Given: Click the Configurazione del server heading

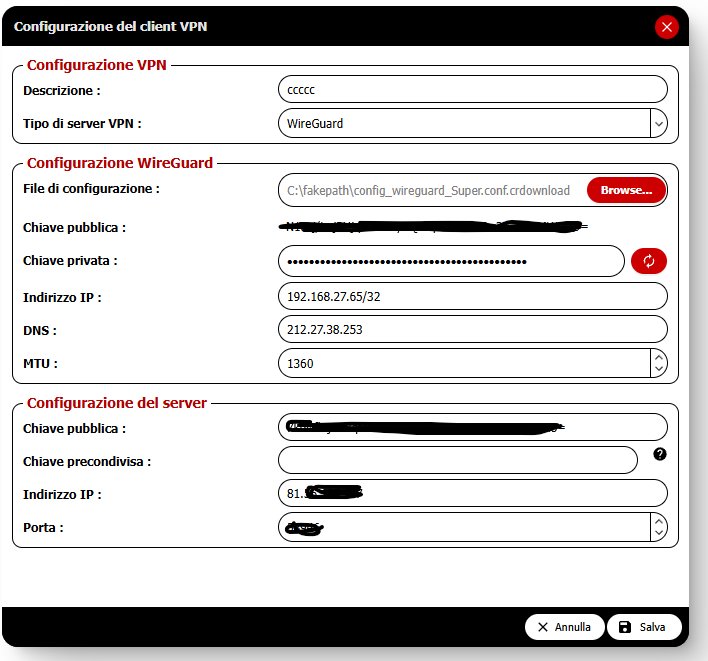Looking at the screenshot, I should coord(116,403).
